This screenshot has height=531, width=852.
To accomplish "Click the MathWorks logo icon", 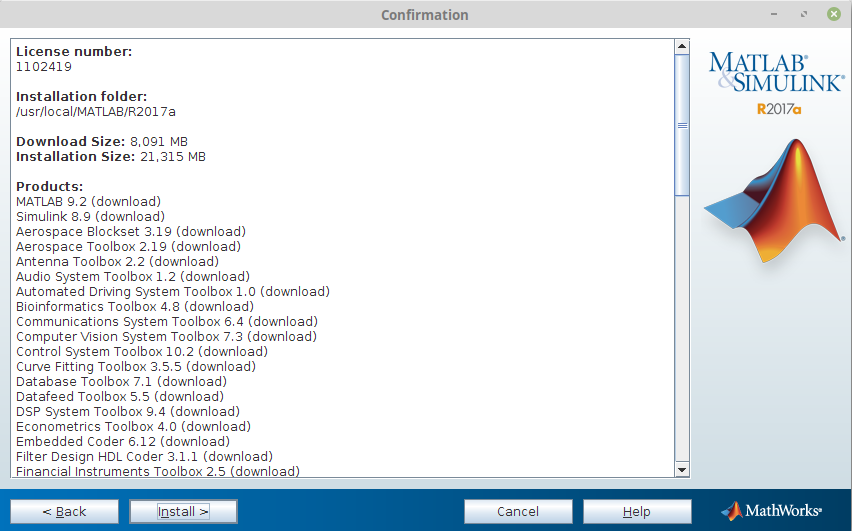I will (x=731, y=510).
